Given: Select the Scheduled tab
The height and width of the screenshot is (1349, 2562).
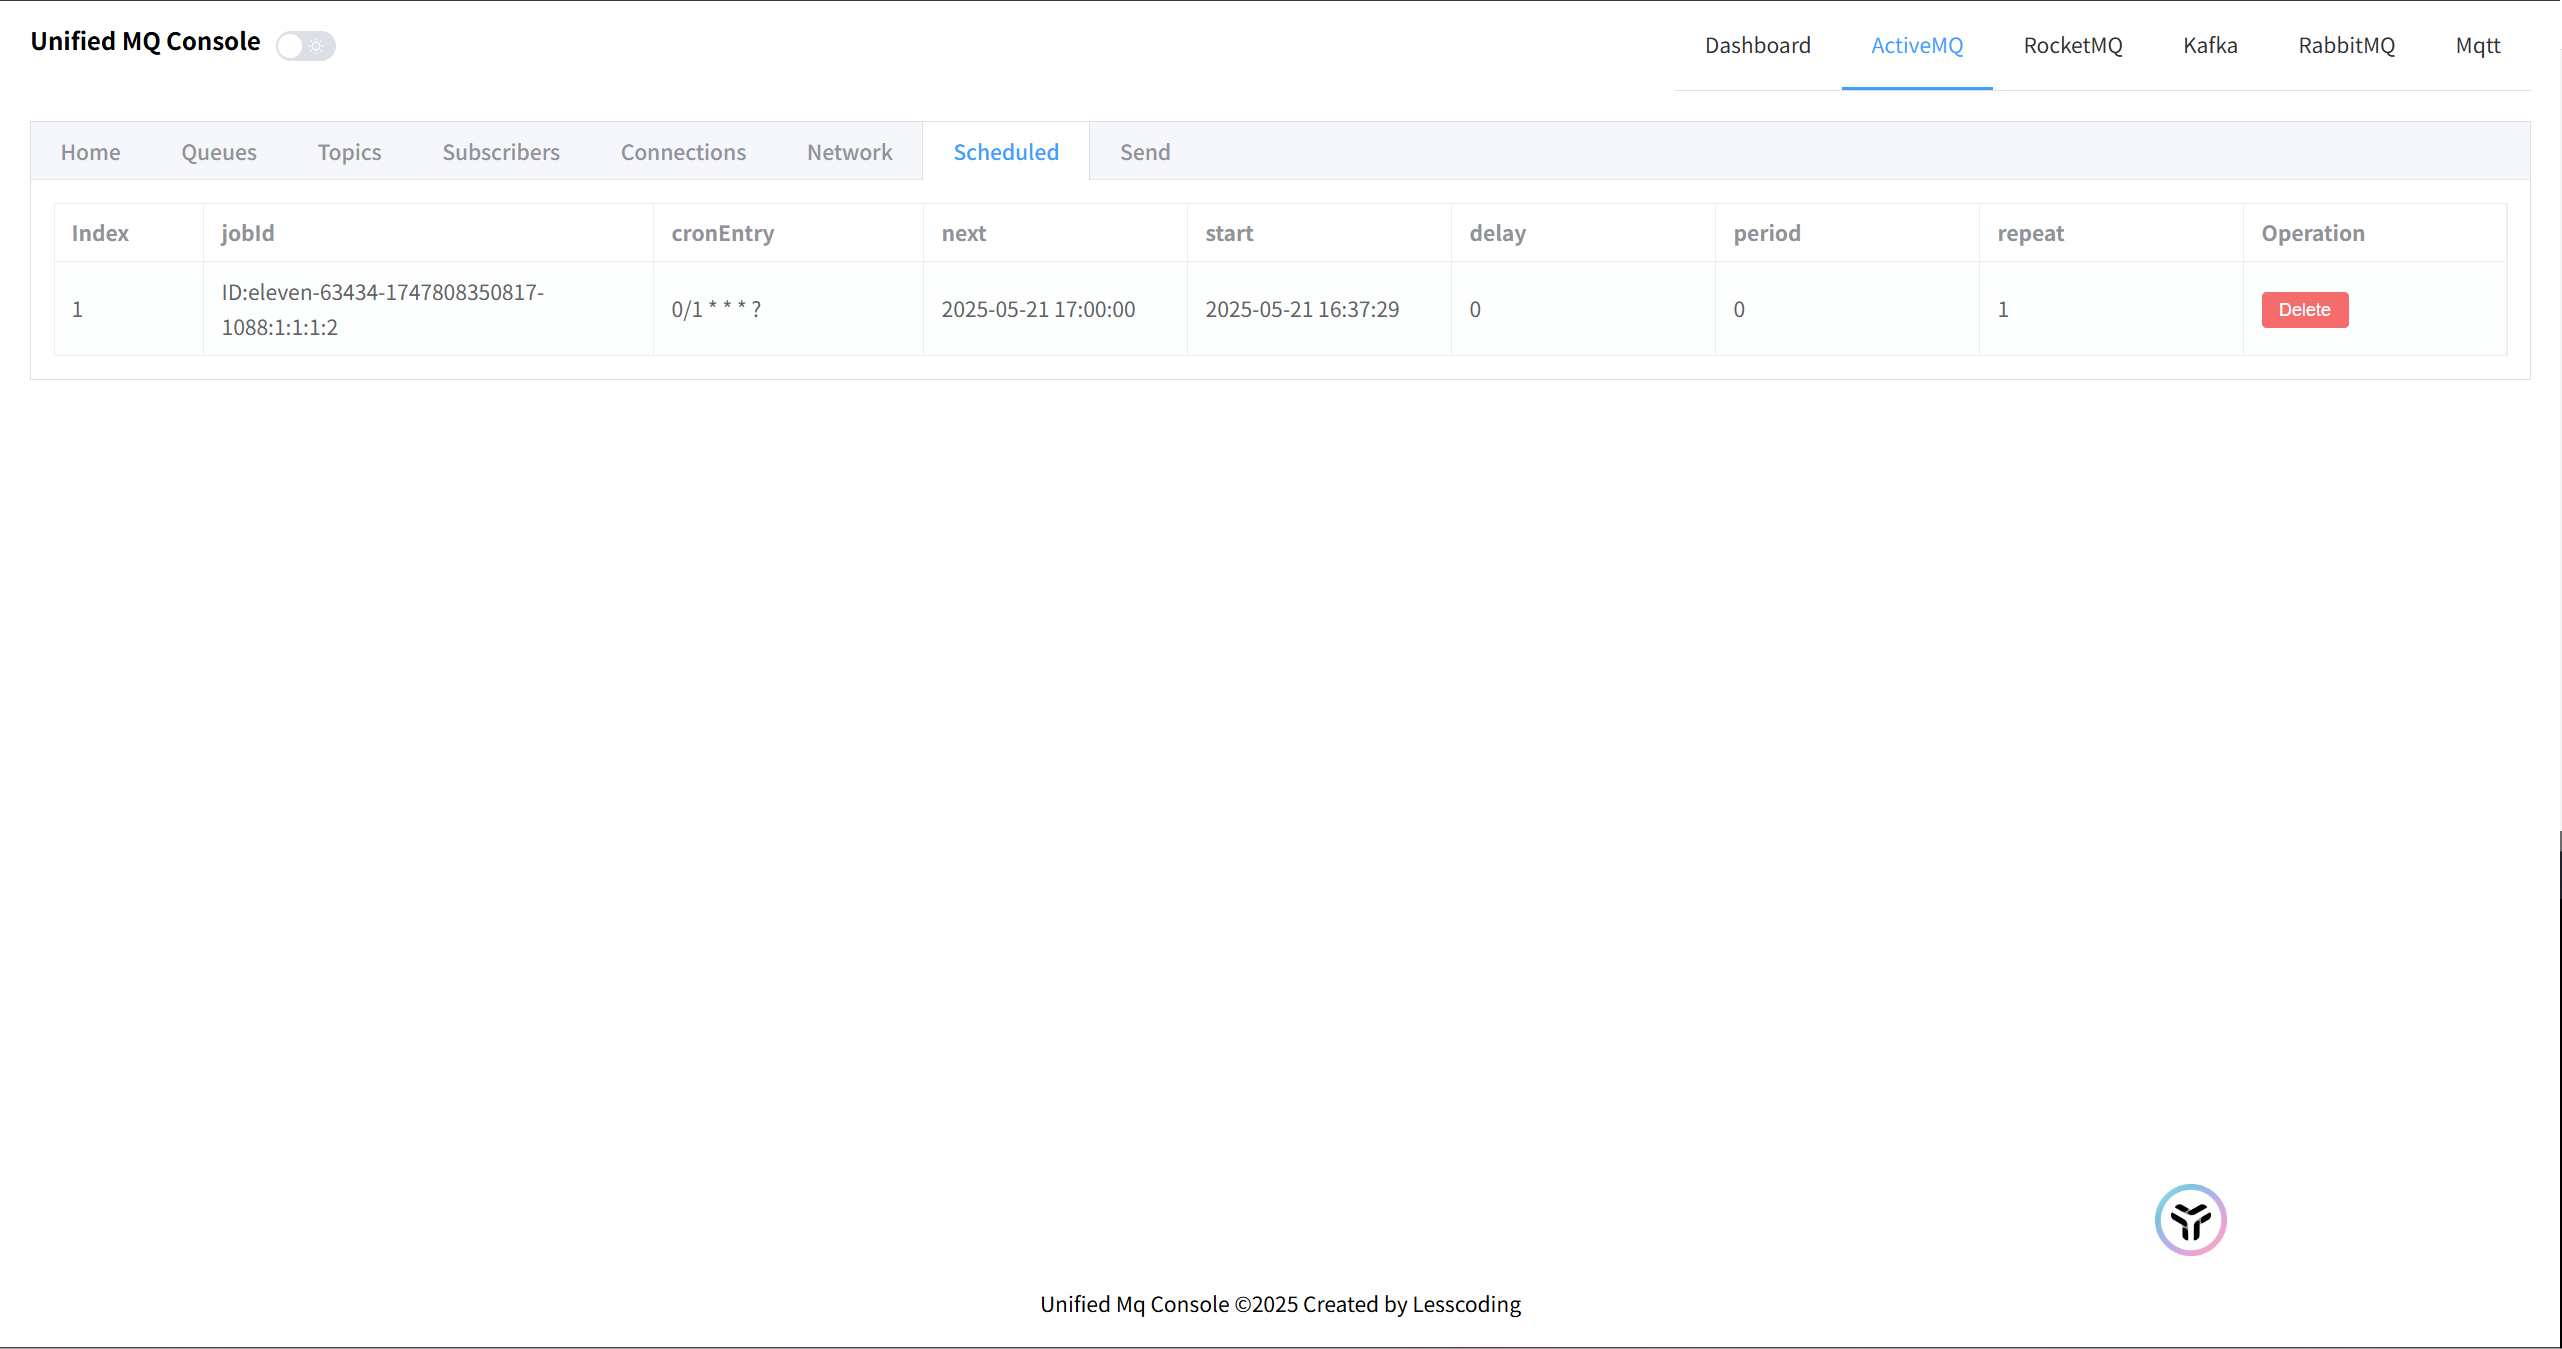Looking at the screenshot, I should 1005,152.
